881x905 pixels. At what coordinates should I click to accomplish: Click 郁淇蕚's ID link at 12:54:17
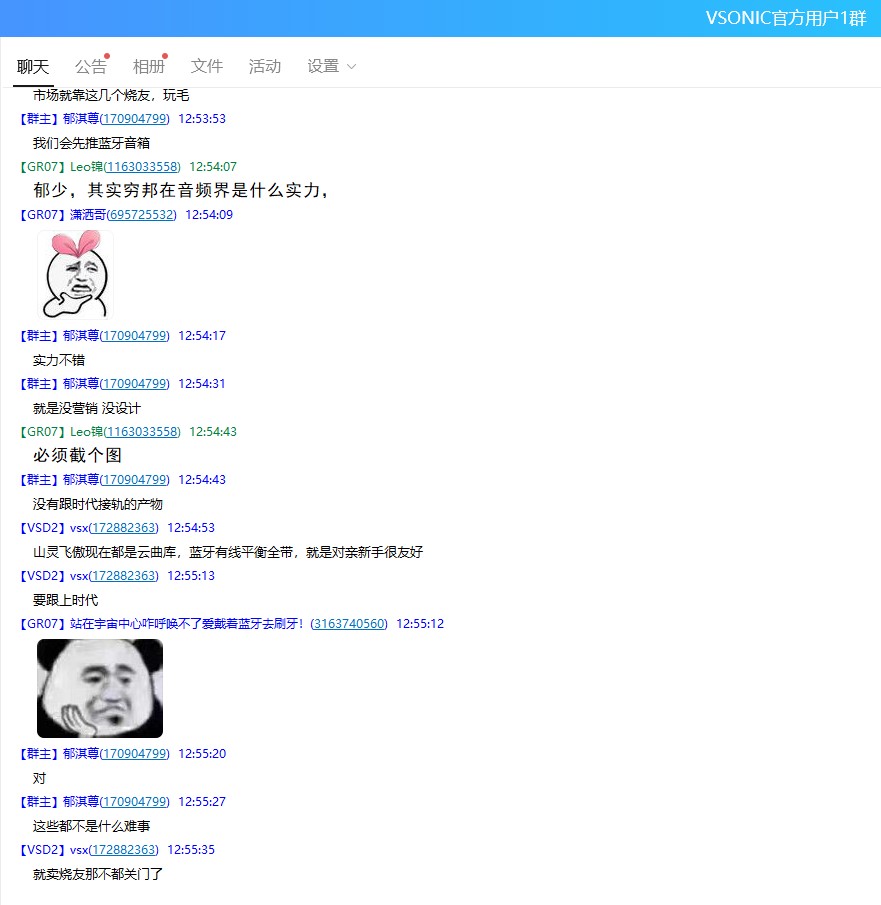coord(134,336)
